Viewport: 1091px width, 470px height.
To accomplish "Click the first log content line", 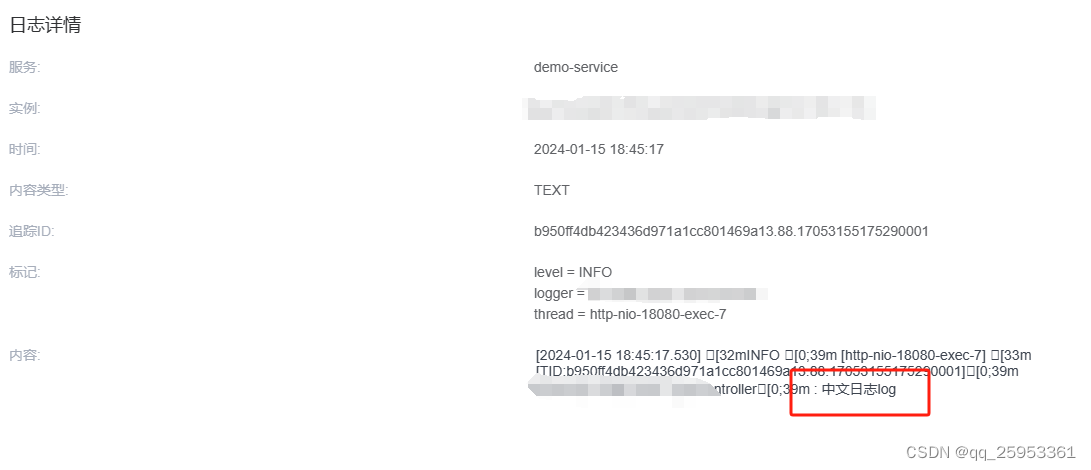I will 783,356.
